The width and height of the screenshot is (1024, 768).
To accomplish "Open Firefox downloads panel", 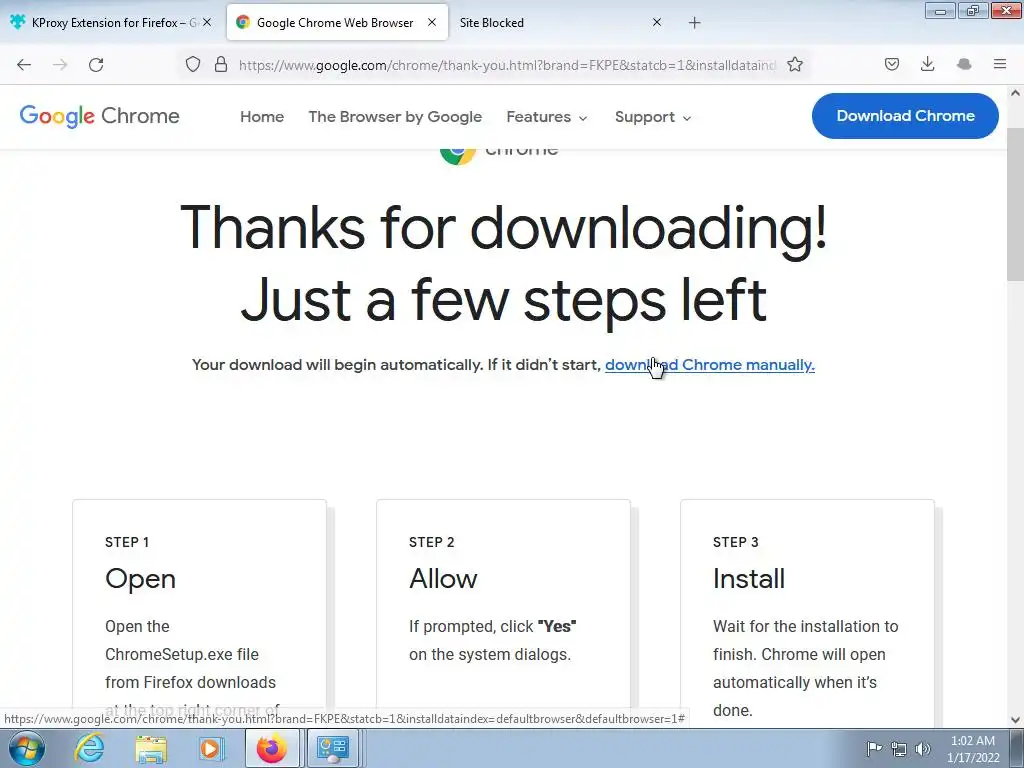I will point(927,64).
